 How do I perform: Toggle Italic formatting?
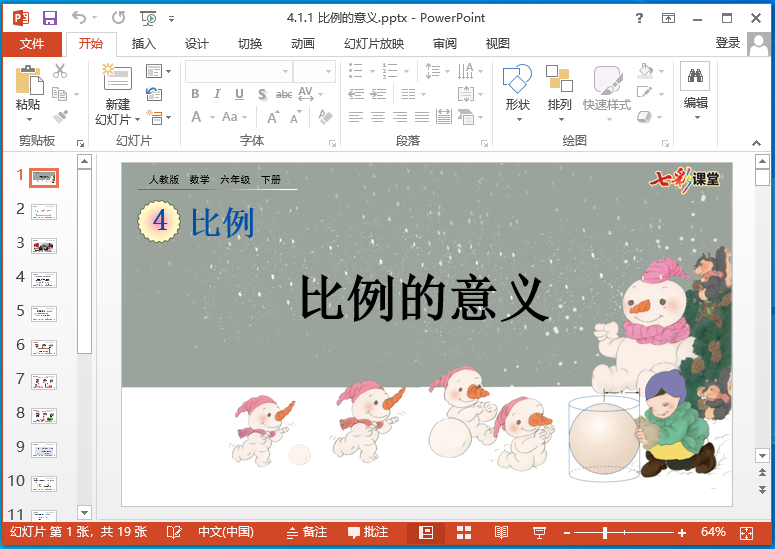point(217,94)
